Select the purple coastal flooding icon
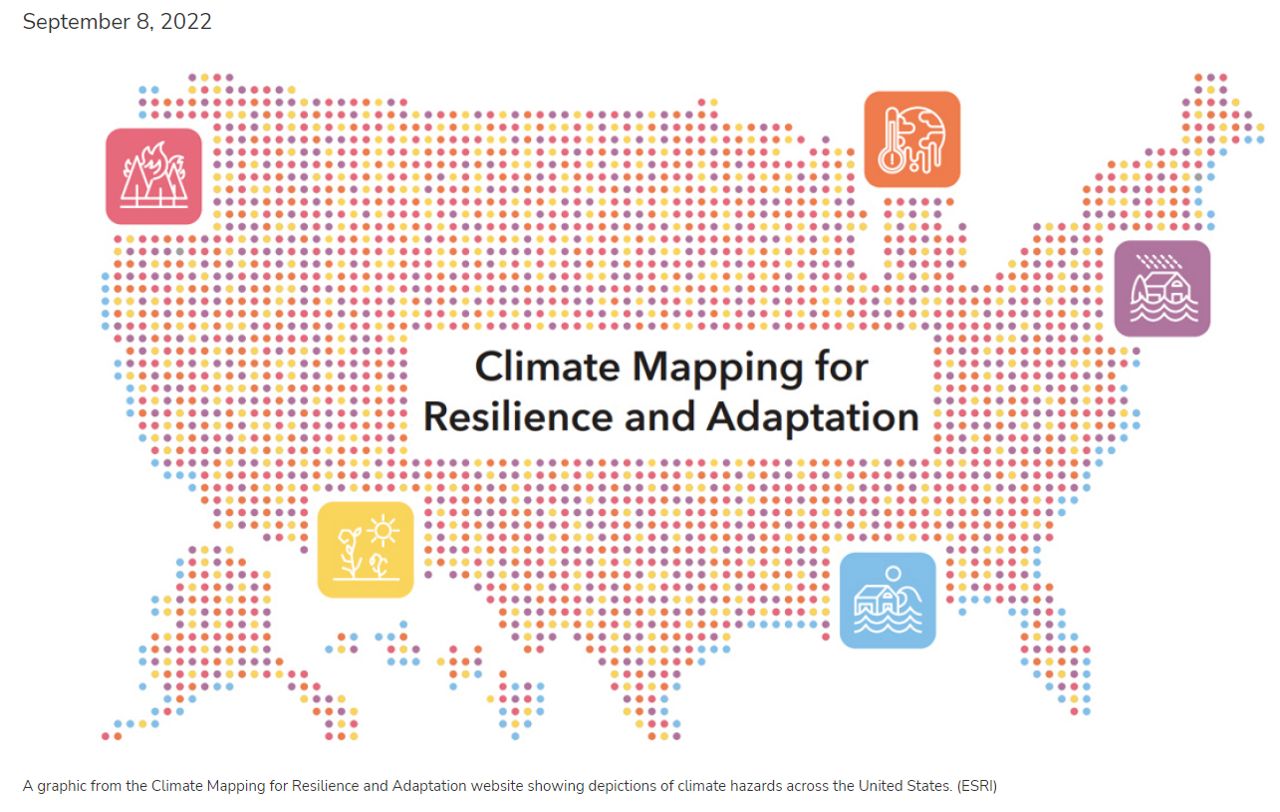The width and height of the screenshot is (1280, 812). click(x=1162, y=287)
